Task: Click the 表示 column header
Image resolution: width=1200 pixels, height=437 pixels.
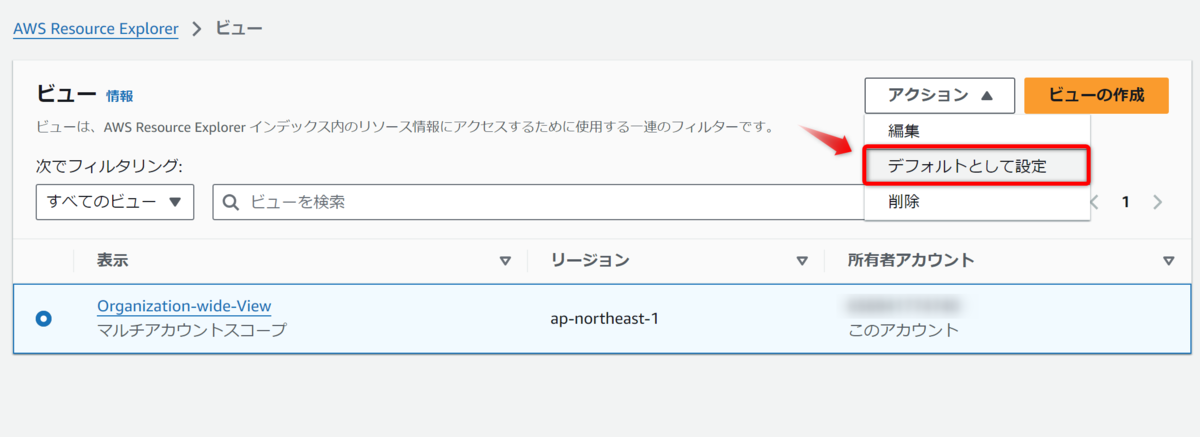Action: [x=113, y=261]
